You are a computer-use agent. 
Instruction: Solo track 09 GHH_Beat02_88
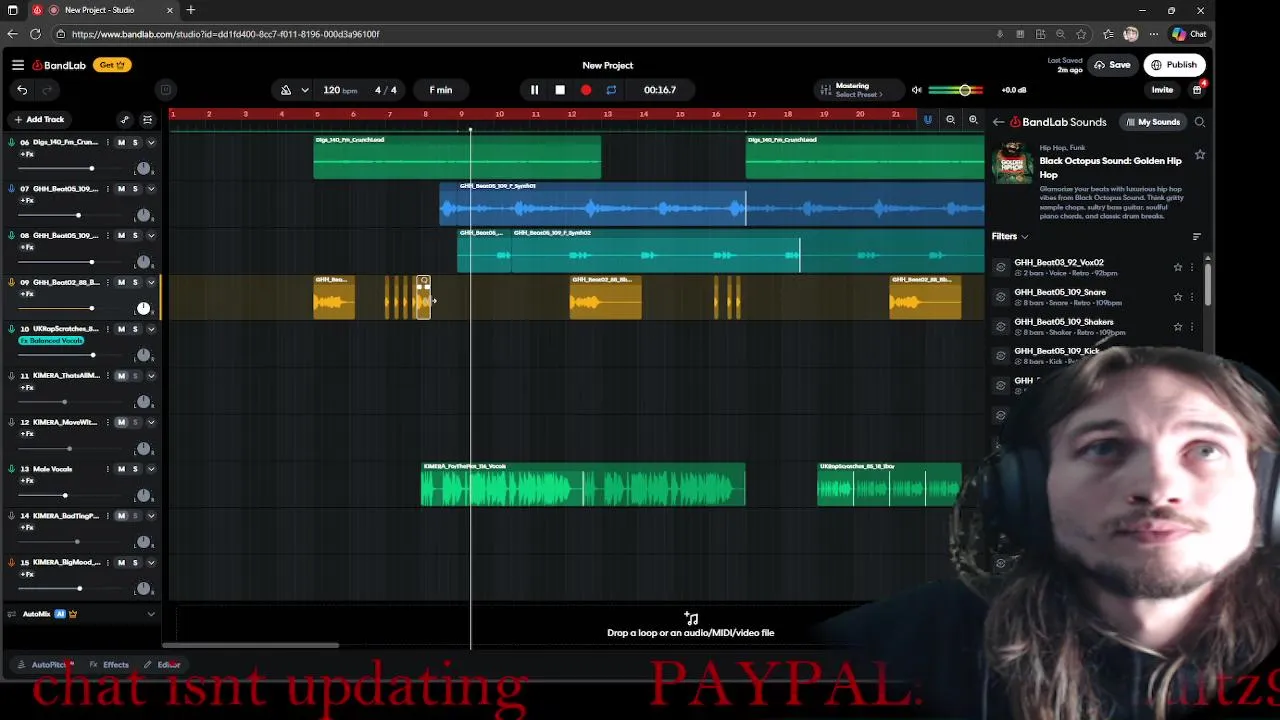click(136, 282)
